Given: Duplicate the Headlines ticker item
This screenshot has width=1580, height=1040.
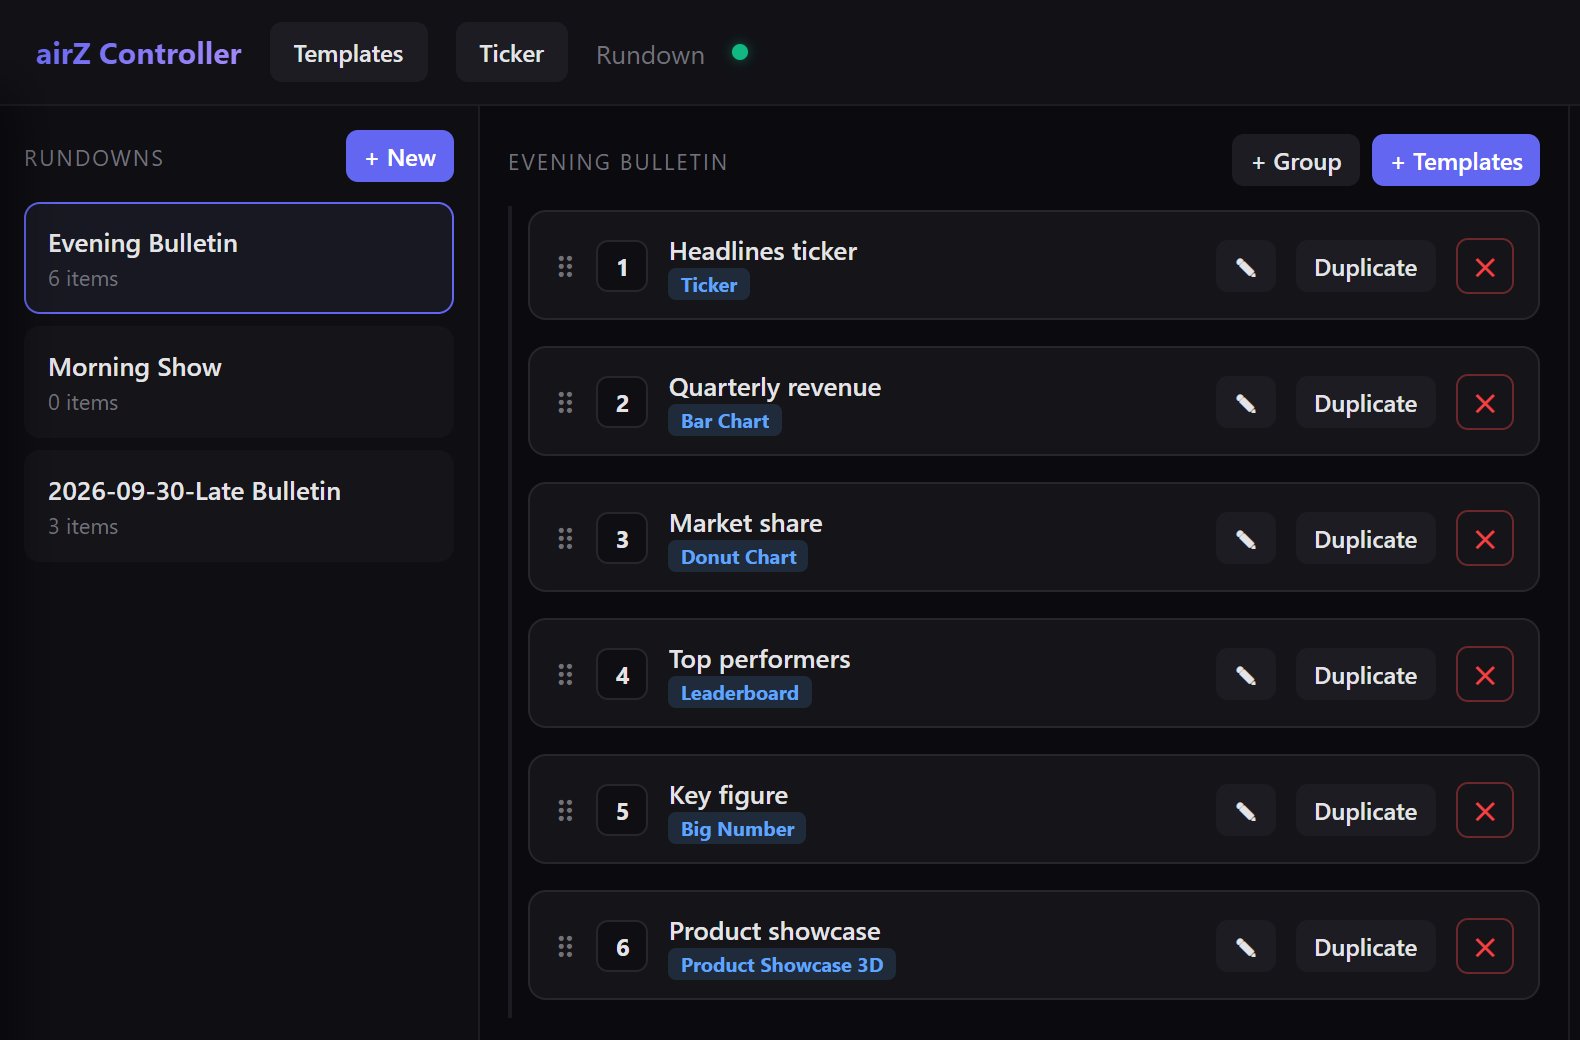Looking at the screenshot, I should pyautogui.click(x=1365, y=267).
